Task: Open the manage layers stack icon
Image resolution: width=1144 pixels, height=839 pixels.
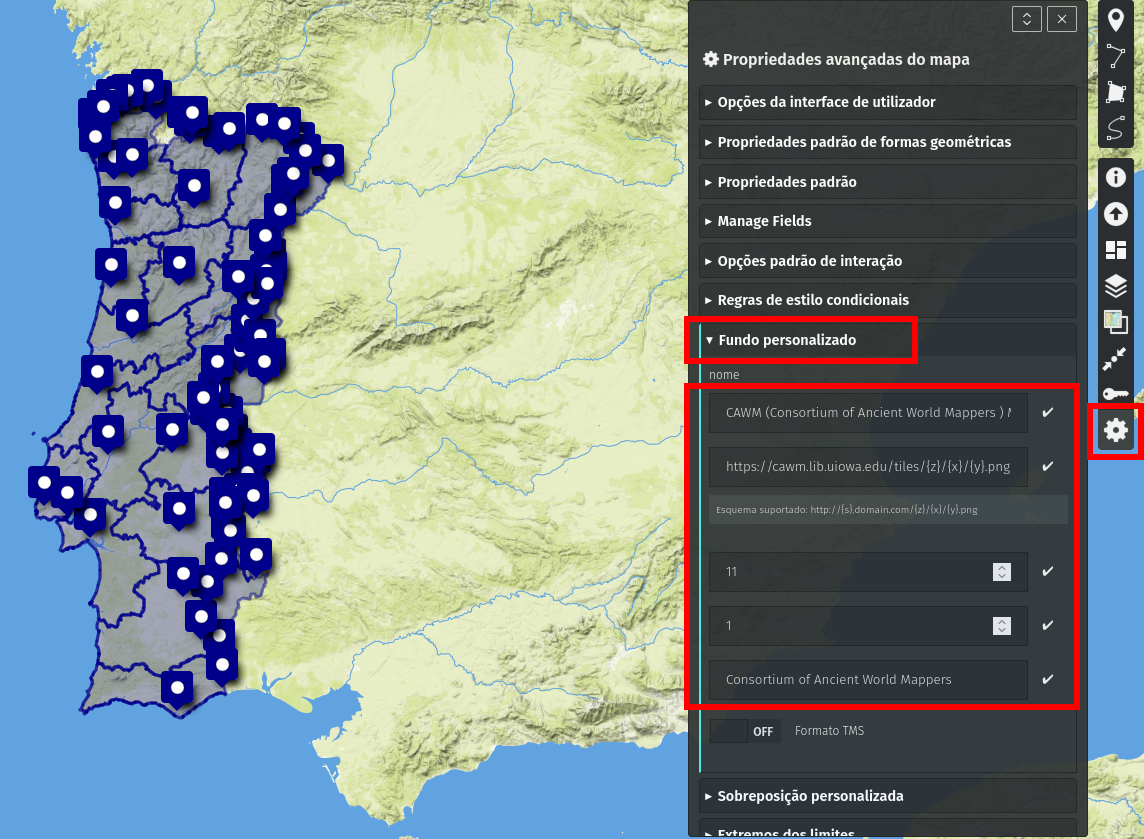Action: point(1116,286)
